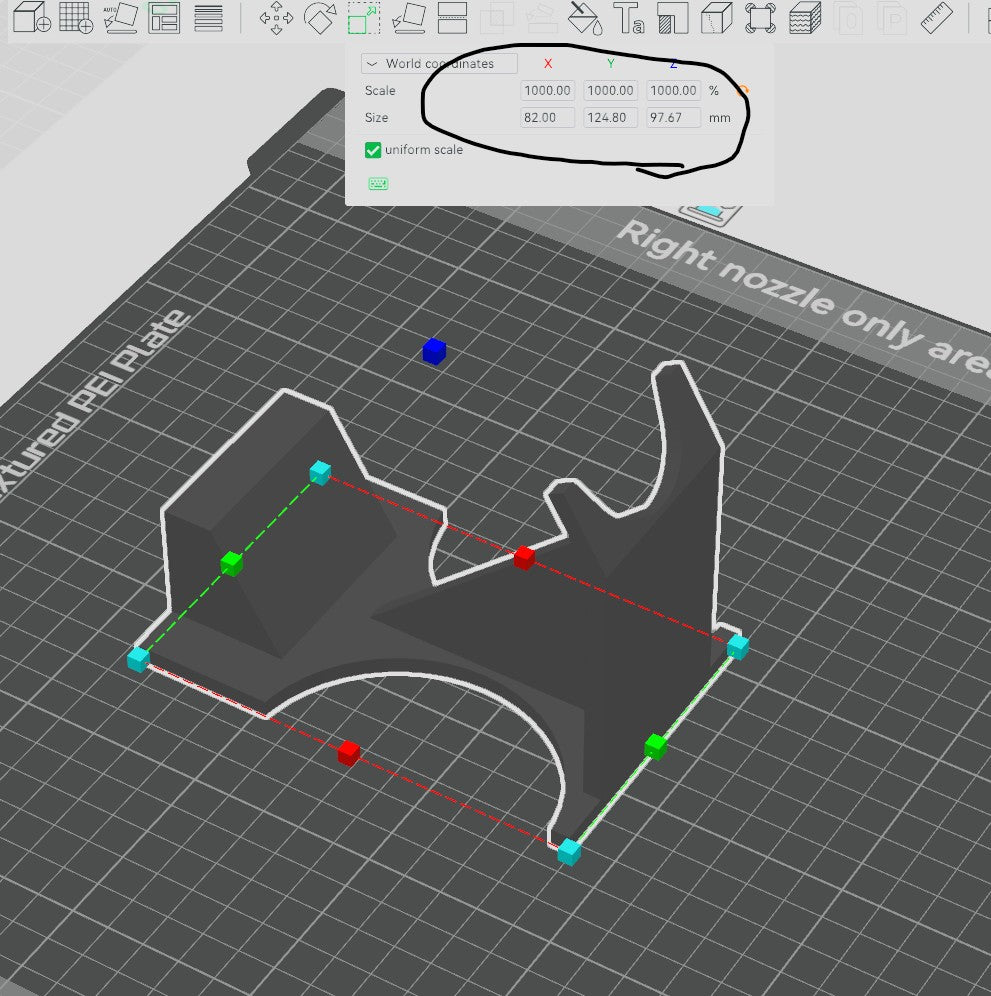Click the cyan corner handle at far left
The height and width of the screenshot is (996, 991).
click(138, 659)
